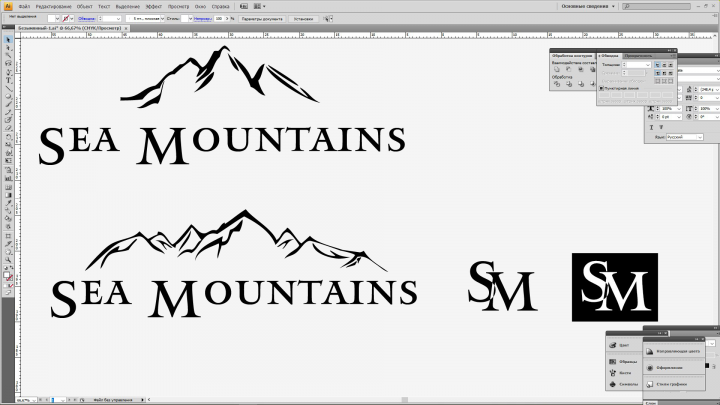The image size is (720, 405).
Task: Click the fill color box in toolbox
Action: (6, 276)
